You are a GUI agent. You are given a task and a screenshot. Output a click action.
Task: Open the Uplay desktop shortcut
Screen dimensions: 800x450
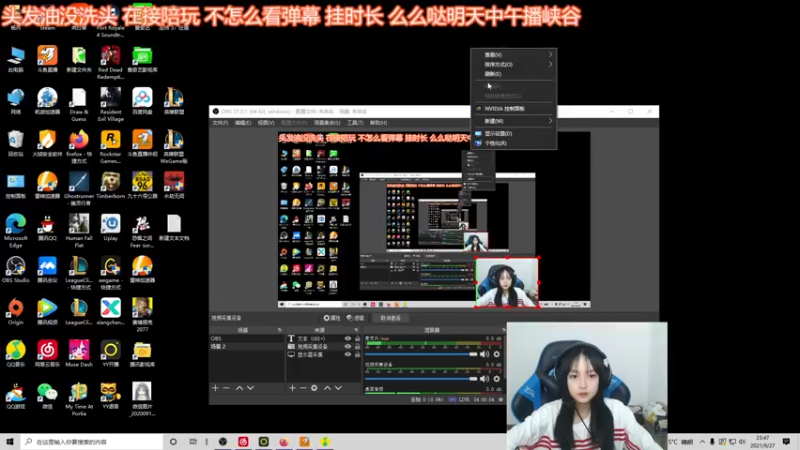[110, 228]
